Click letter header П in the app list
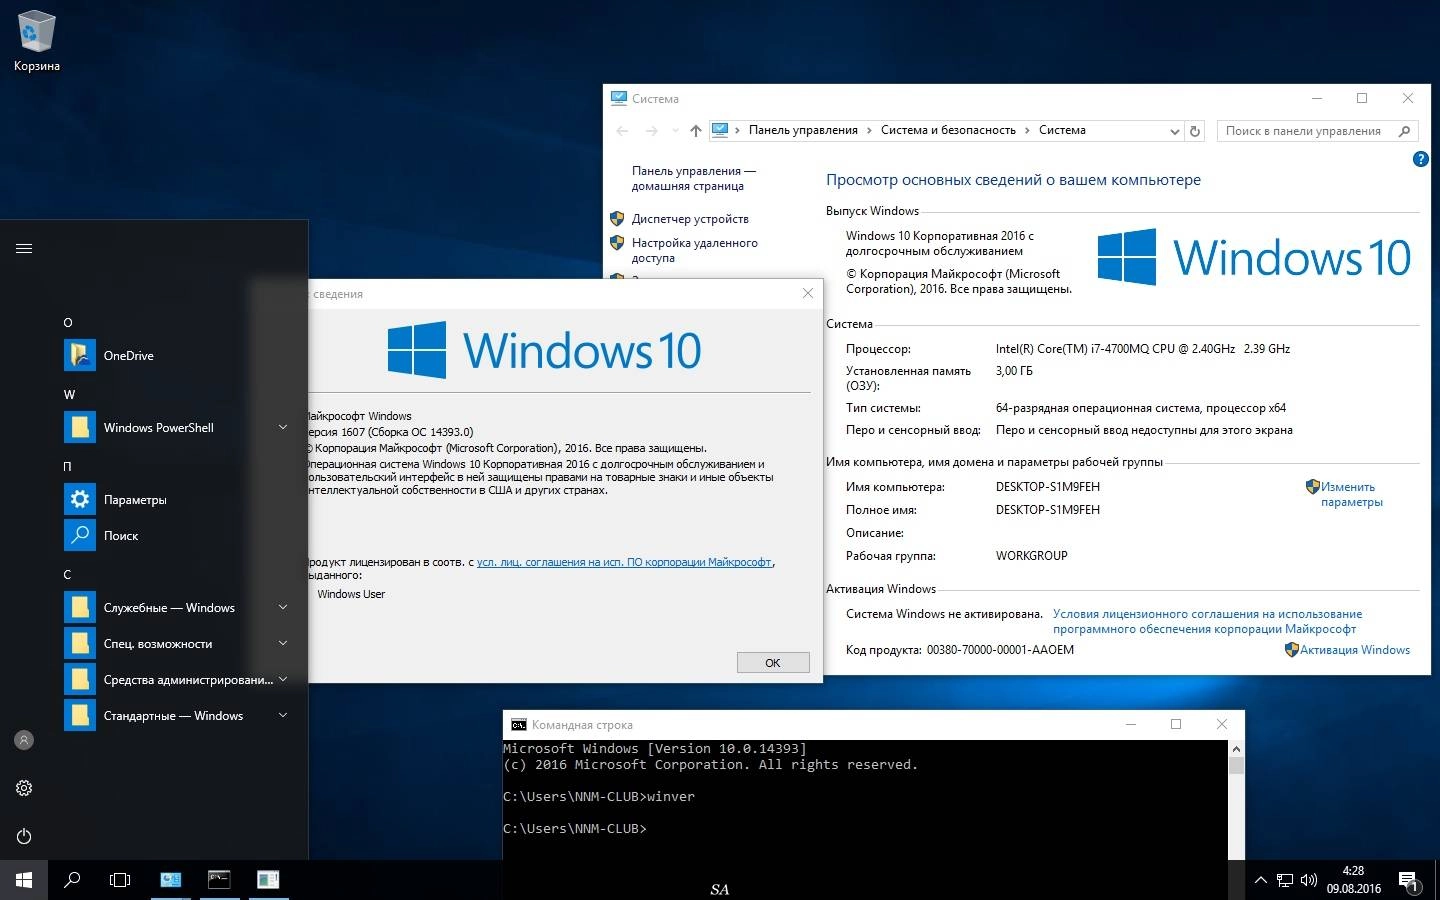Viewport: 1440px width, 900px height. click(x=68, y=466)
